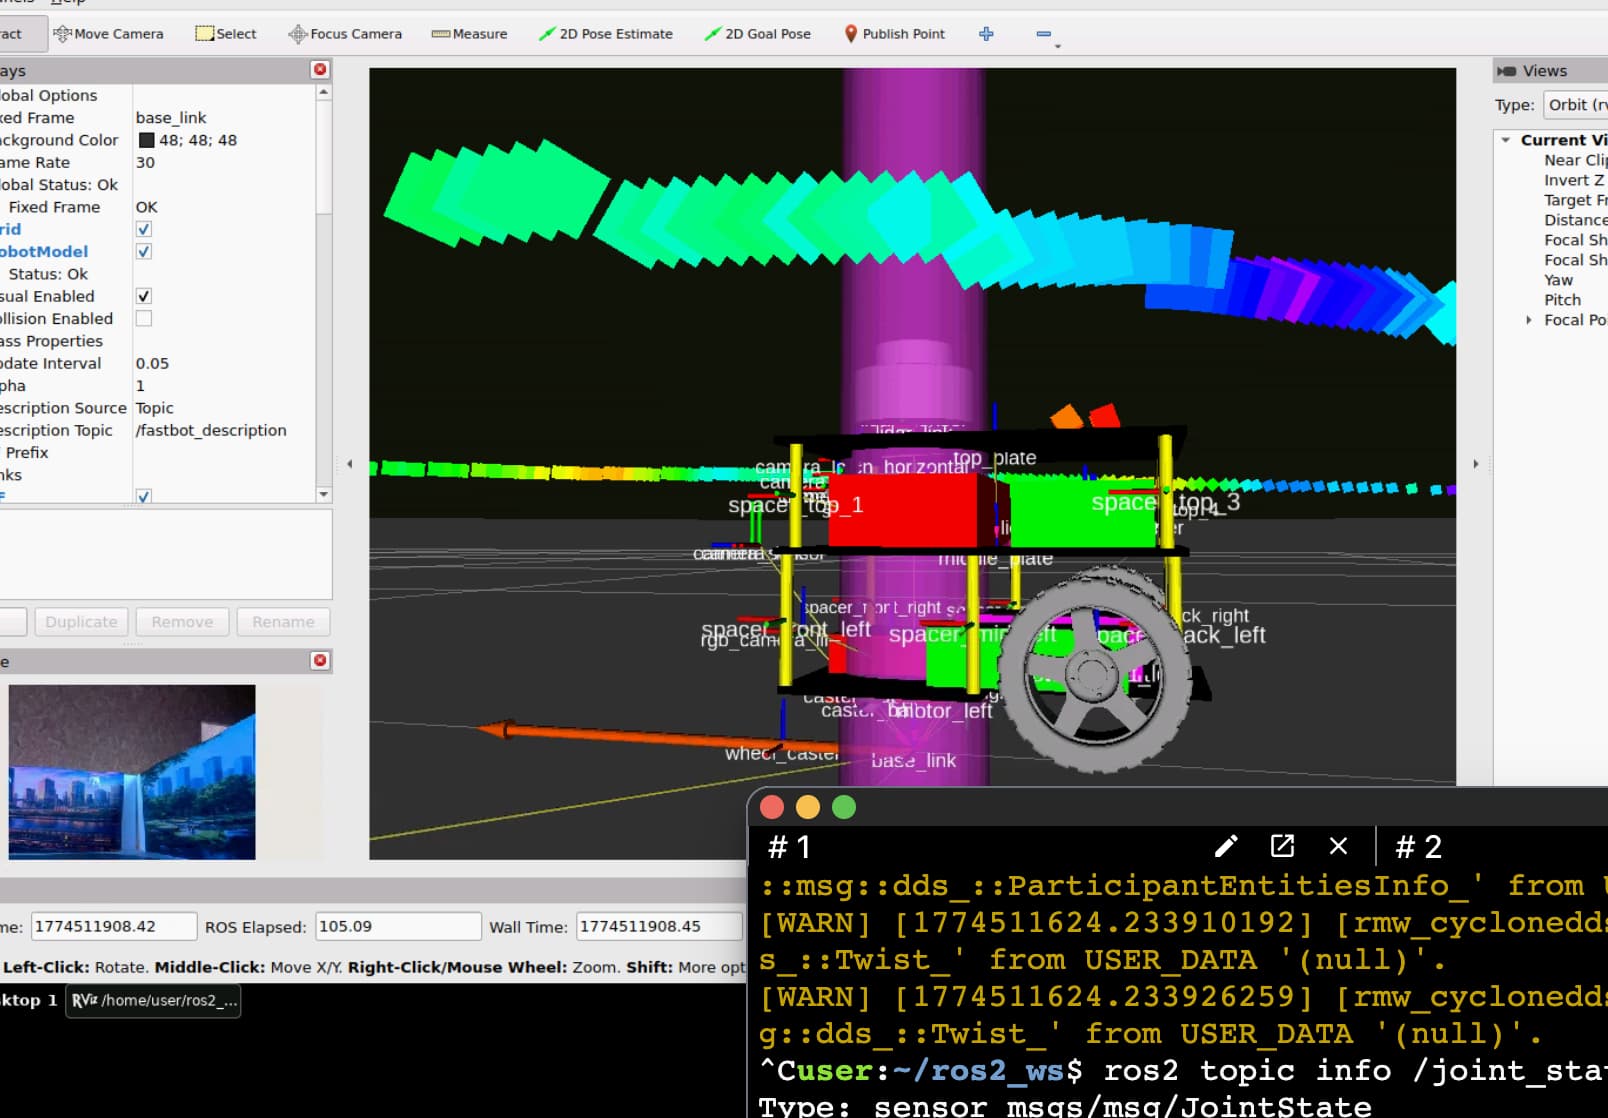
Task: Close the Displays panel
Action: 320,70
